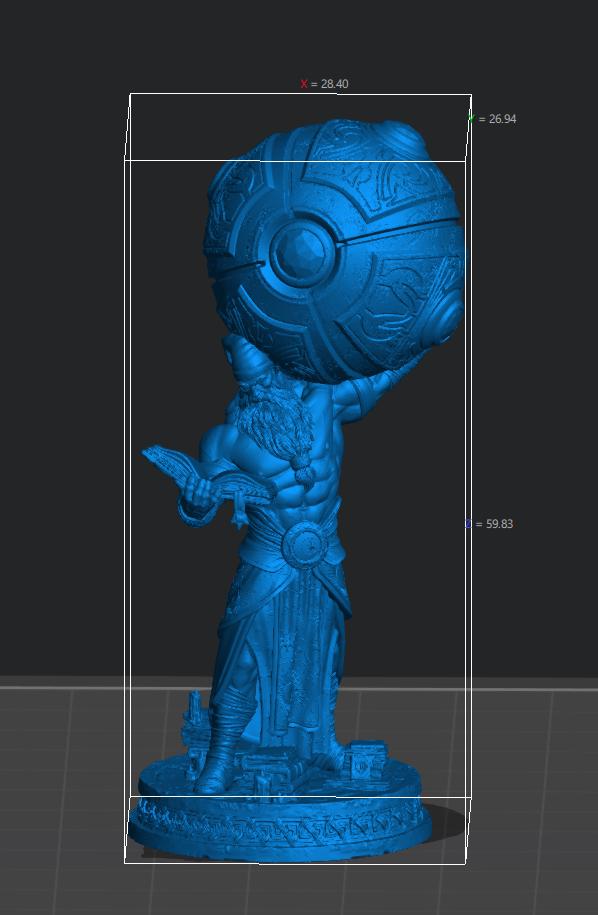Click the bounding box top edge
Image resolution: width=598 pixels, height=915 pixels.
click(x=300, y=94)
